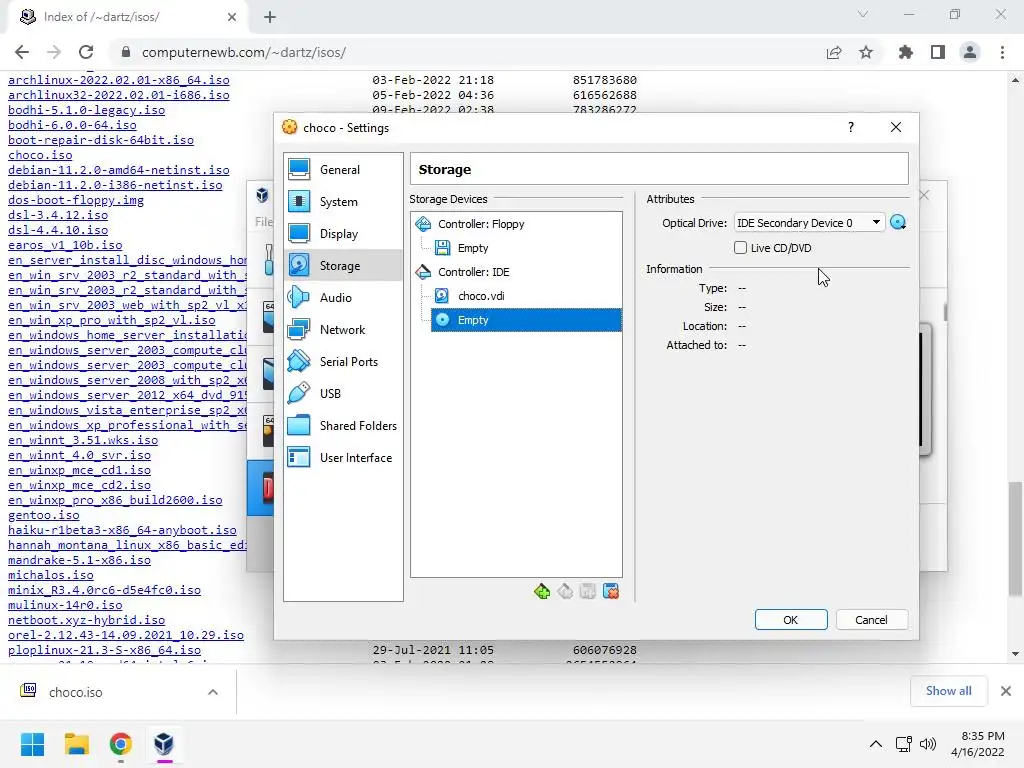Open the Display settings category
This screenshot has height=768, width=1024.
point(343,234)
